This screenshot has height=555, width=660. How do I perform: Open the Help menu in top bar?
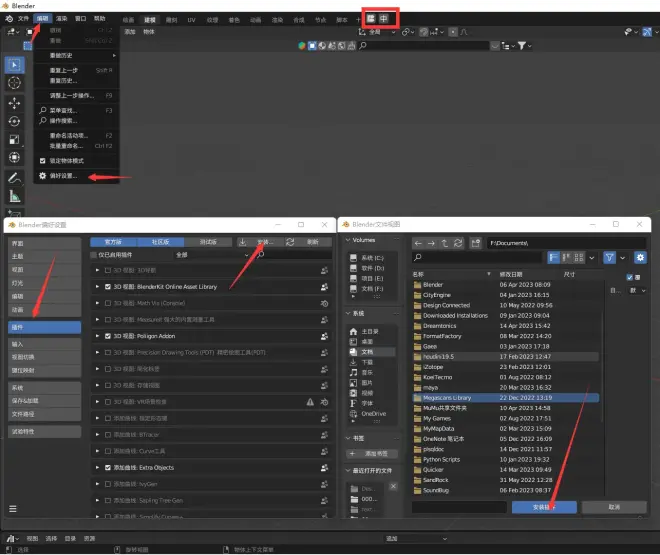click(x=99, y=19)
